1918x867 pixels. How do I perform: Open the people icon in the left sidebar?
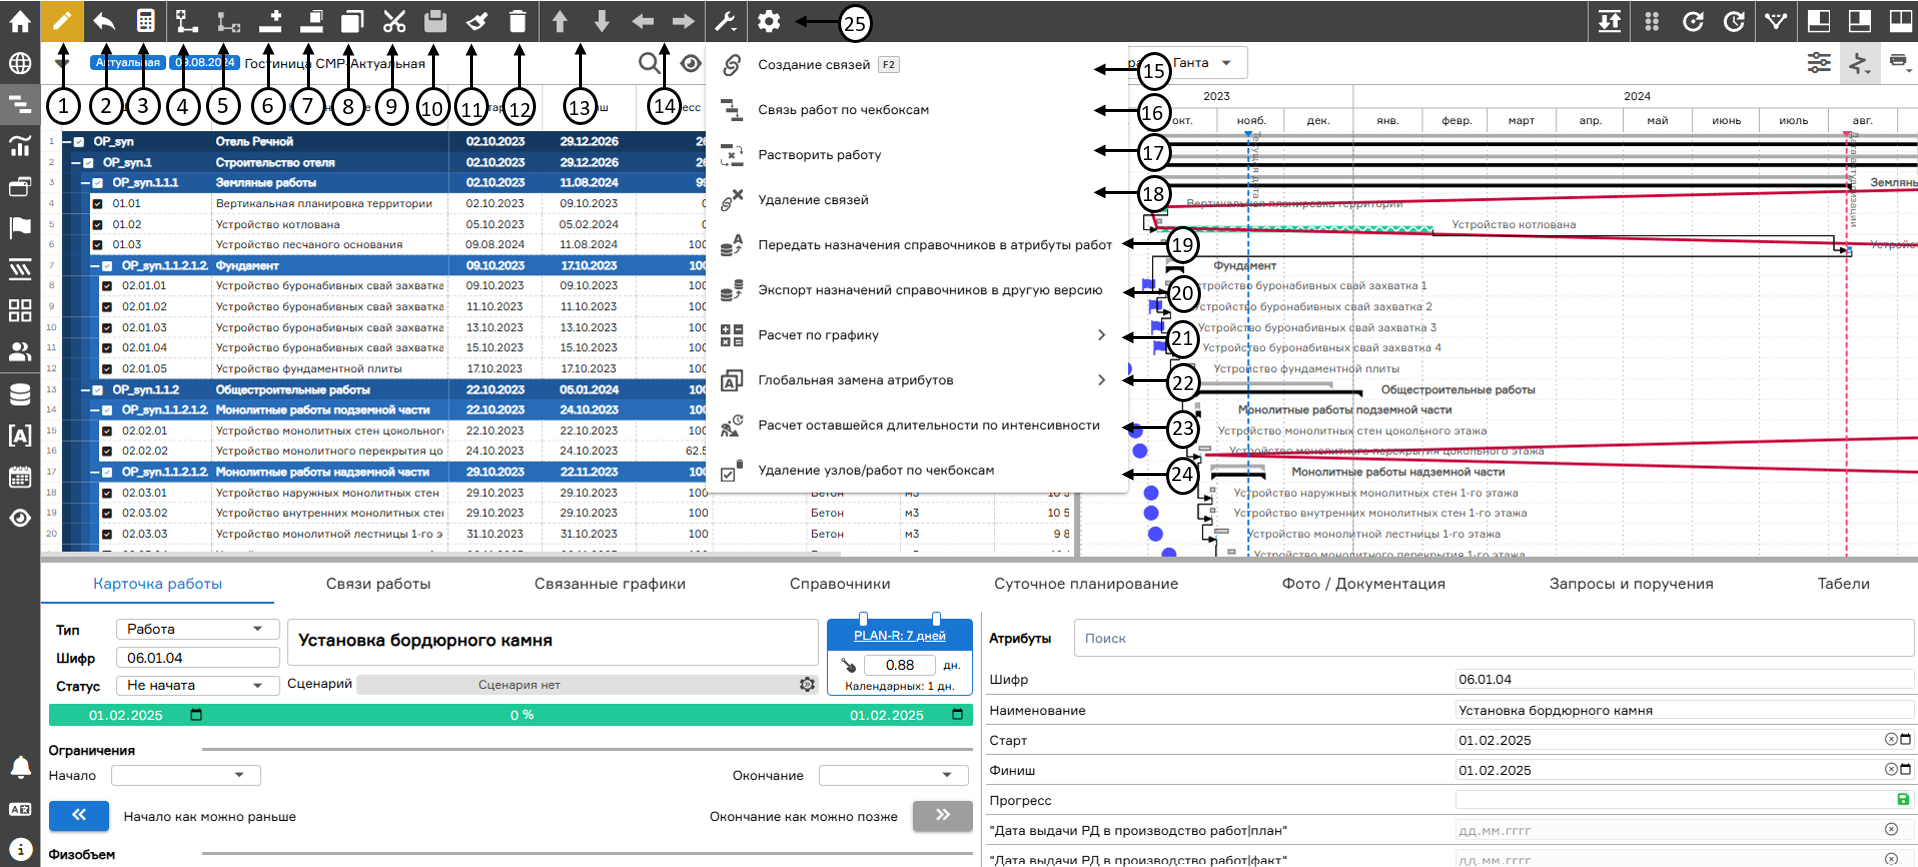(x=20, y=352)
